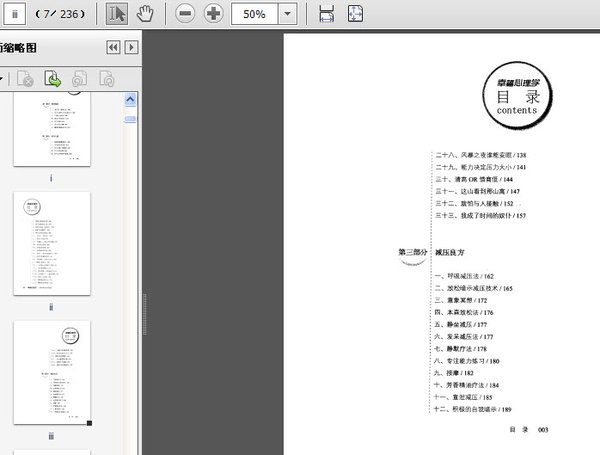Click the page icon with green arrow
600x455 pixels.
point(52,79)
